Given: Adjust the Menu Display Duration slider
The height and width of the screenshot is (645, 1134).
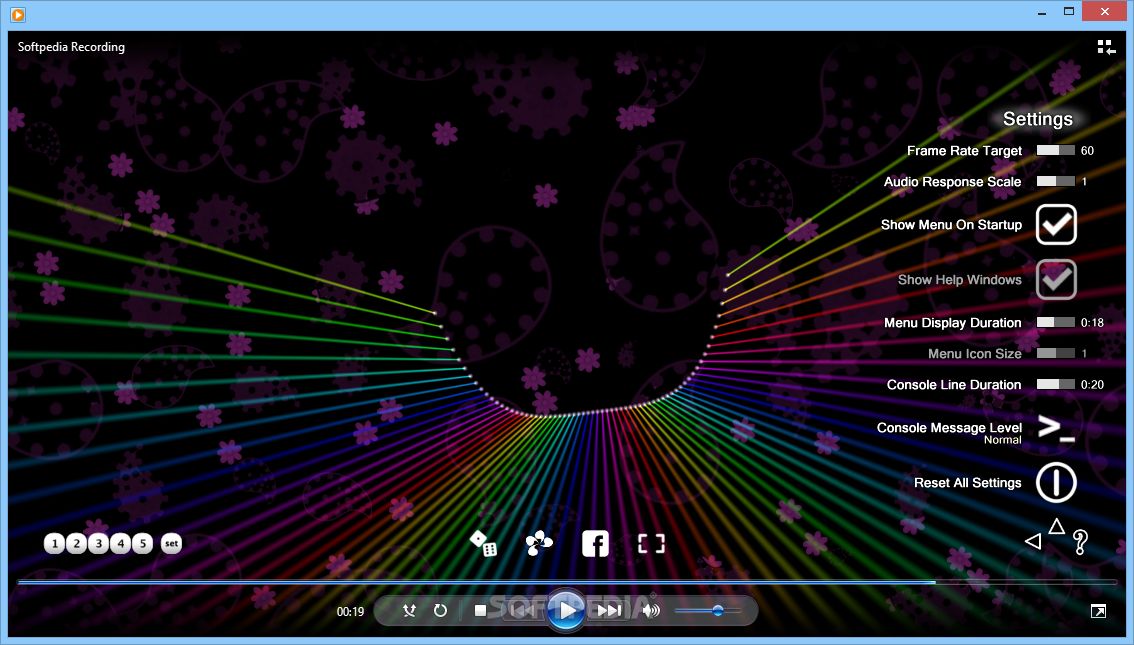Looking at the screenshot, I should coord(1055,322).
